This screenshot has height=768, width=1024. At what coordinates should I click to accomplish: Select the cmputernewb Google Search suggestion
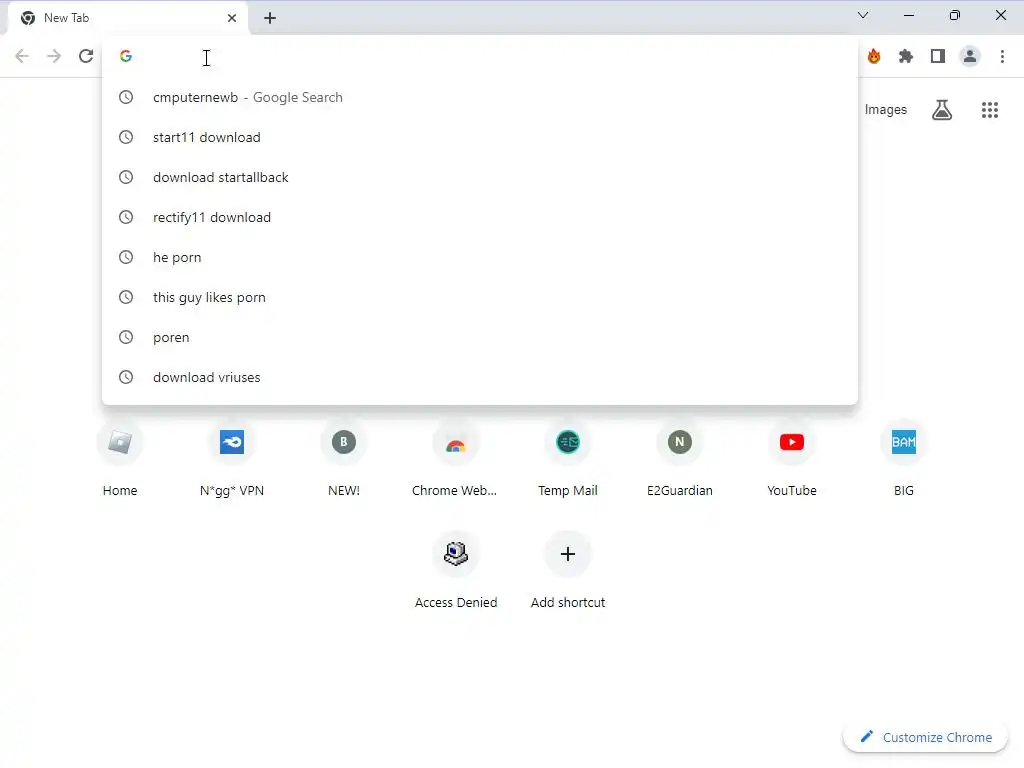pos(480,97)
